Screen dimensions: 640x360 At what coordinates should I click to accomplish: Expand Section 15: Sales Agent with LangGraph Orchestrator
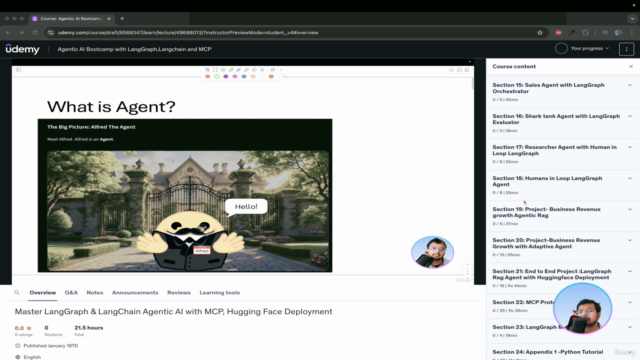(630, 85)
